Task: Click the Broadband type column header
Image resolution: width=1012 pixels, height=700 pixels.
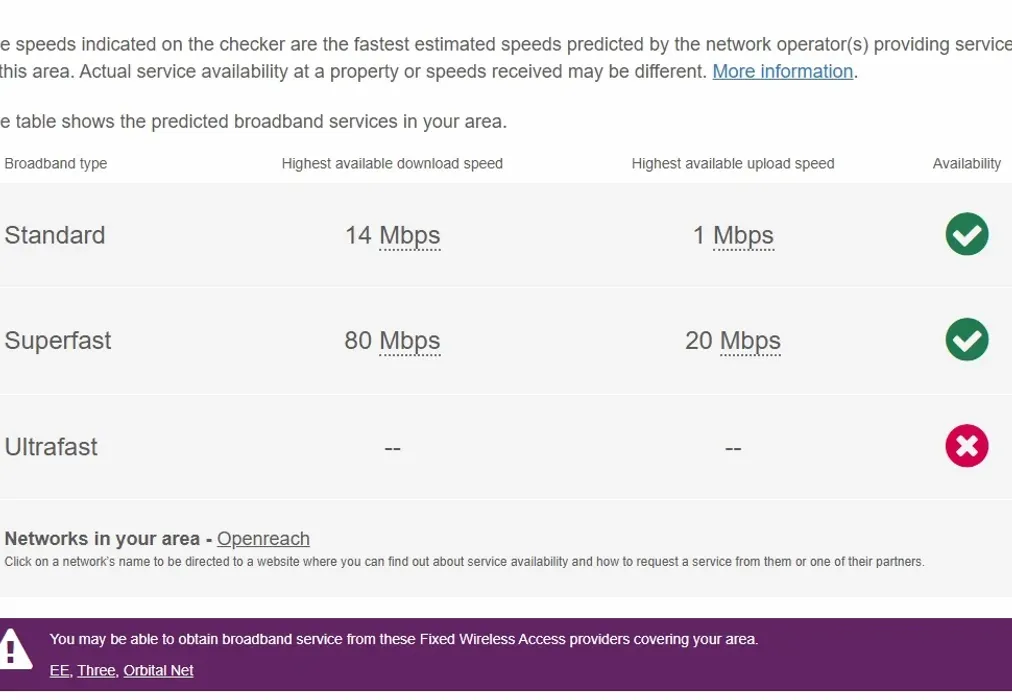Action: click(56, 163)
